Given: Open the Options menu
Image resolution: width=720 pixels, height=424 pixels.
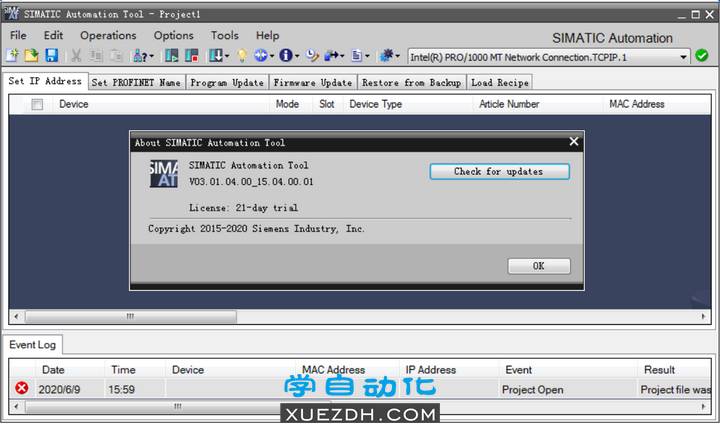Looking at the screenshot, I should tap(174, 35).
